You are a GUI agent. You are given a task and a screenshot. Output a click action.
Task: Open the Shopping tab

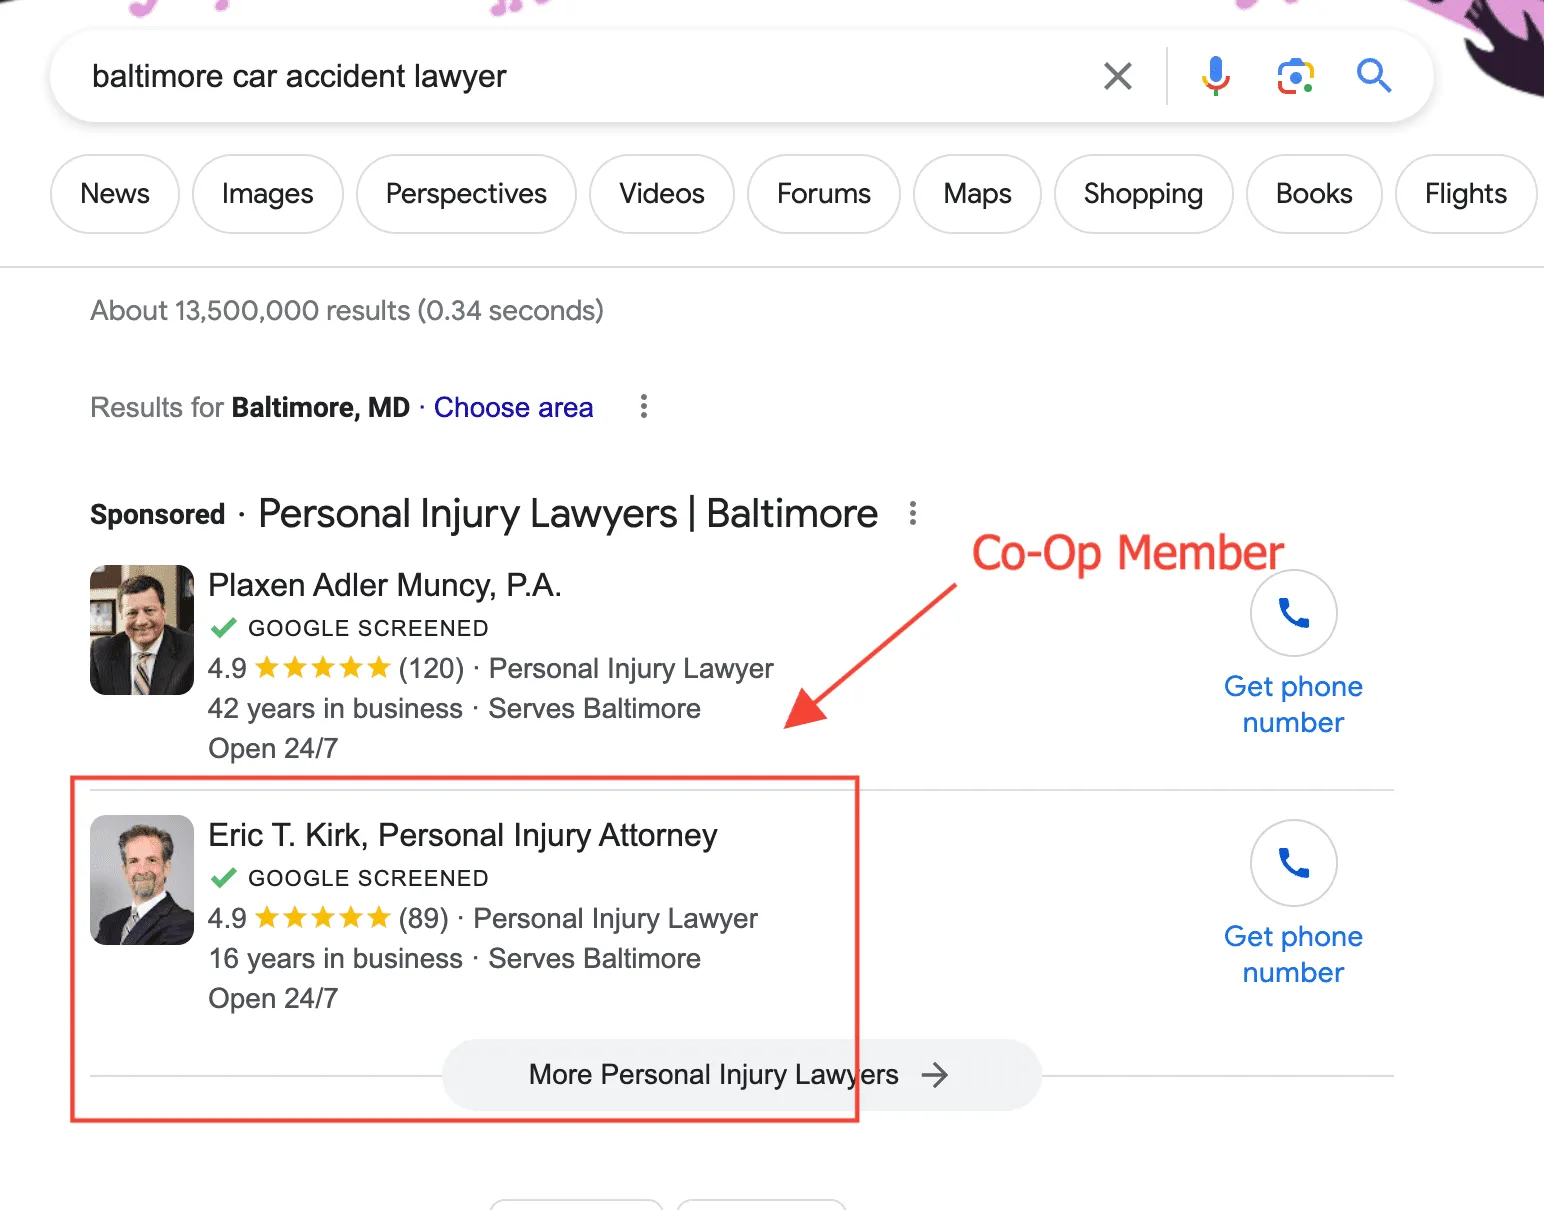tap(1144, 194)
